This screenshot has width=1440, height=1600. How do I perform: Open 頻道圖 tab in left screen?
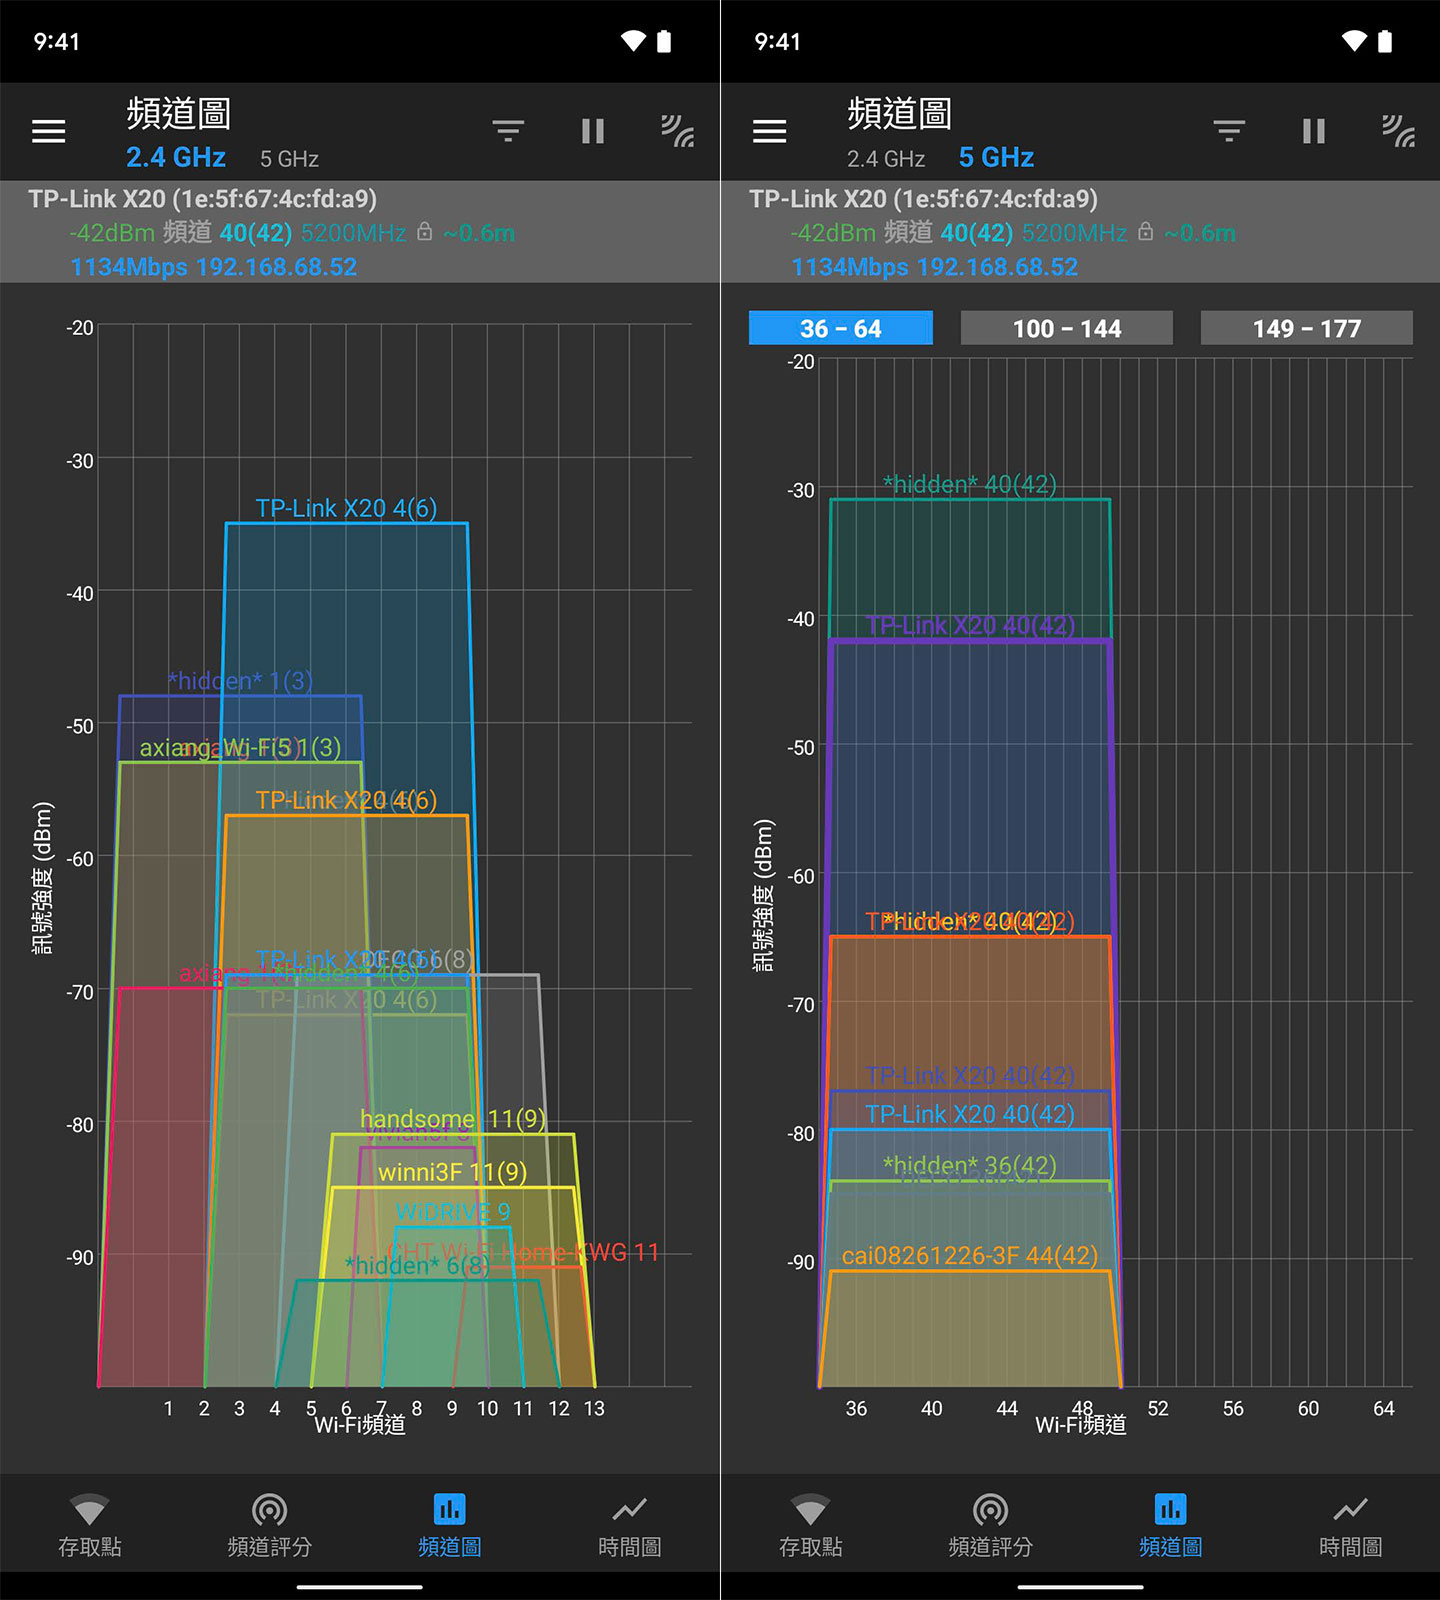pyautogui.click(x=450, y=1526)
